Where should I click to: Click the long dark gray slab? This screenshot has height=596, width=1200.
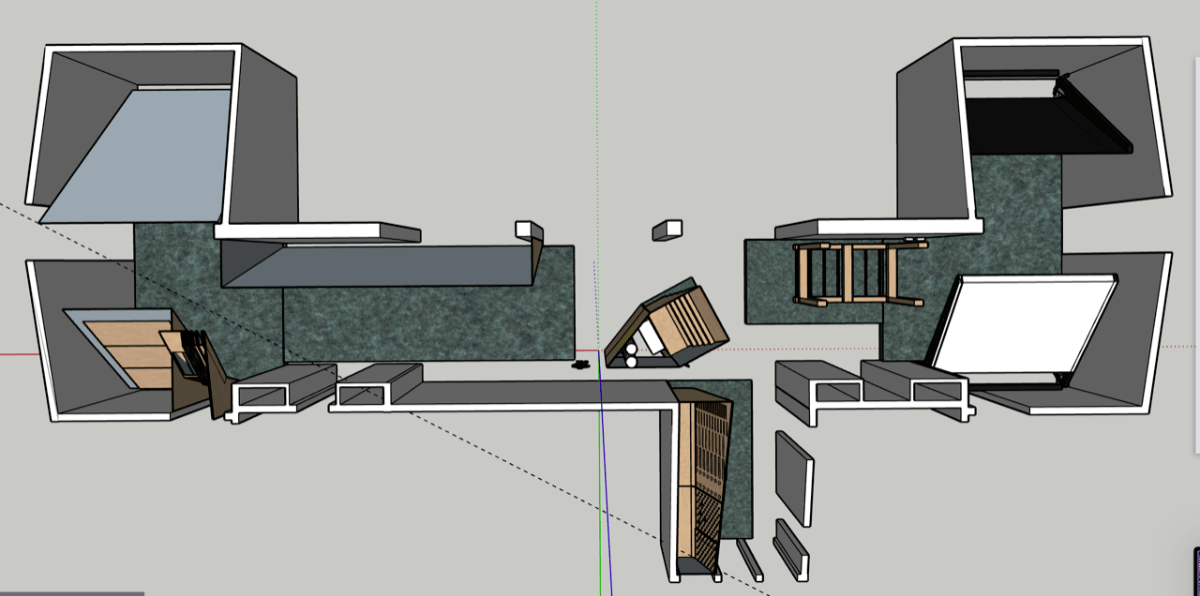(x=378, y=266)
